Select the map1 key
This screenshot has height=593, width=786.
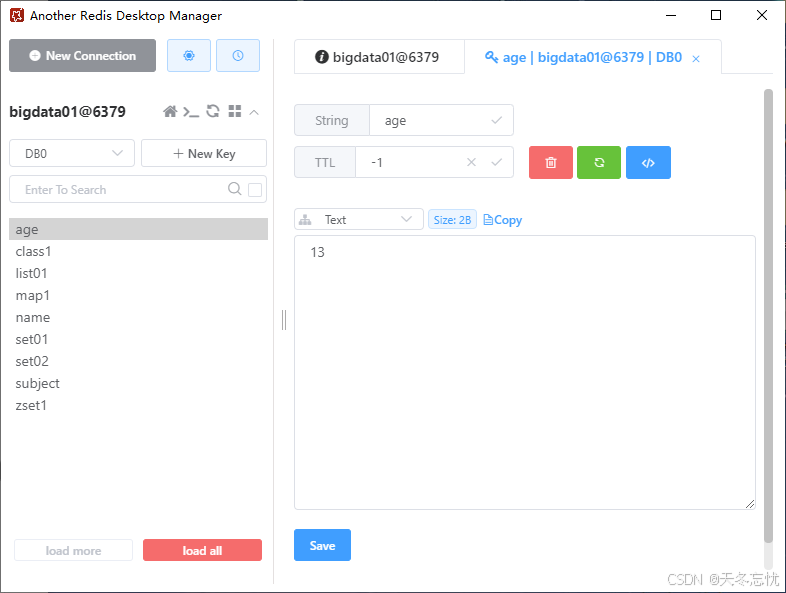(138, 295)
